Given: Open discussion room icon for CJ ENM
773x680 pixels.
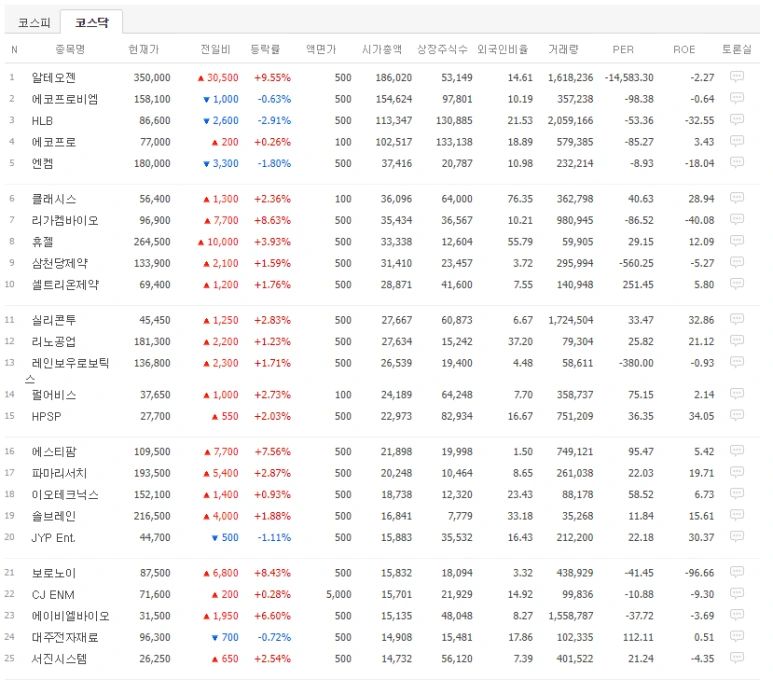Looking at the screenshot, I should click(737, 594).
